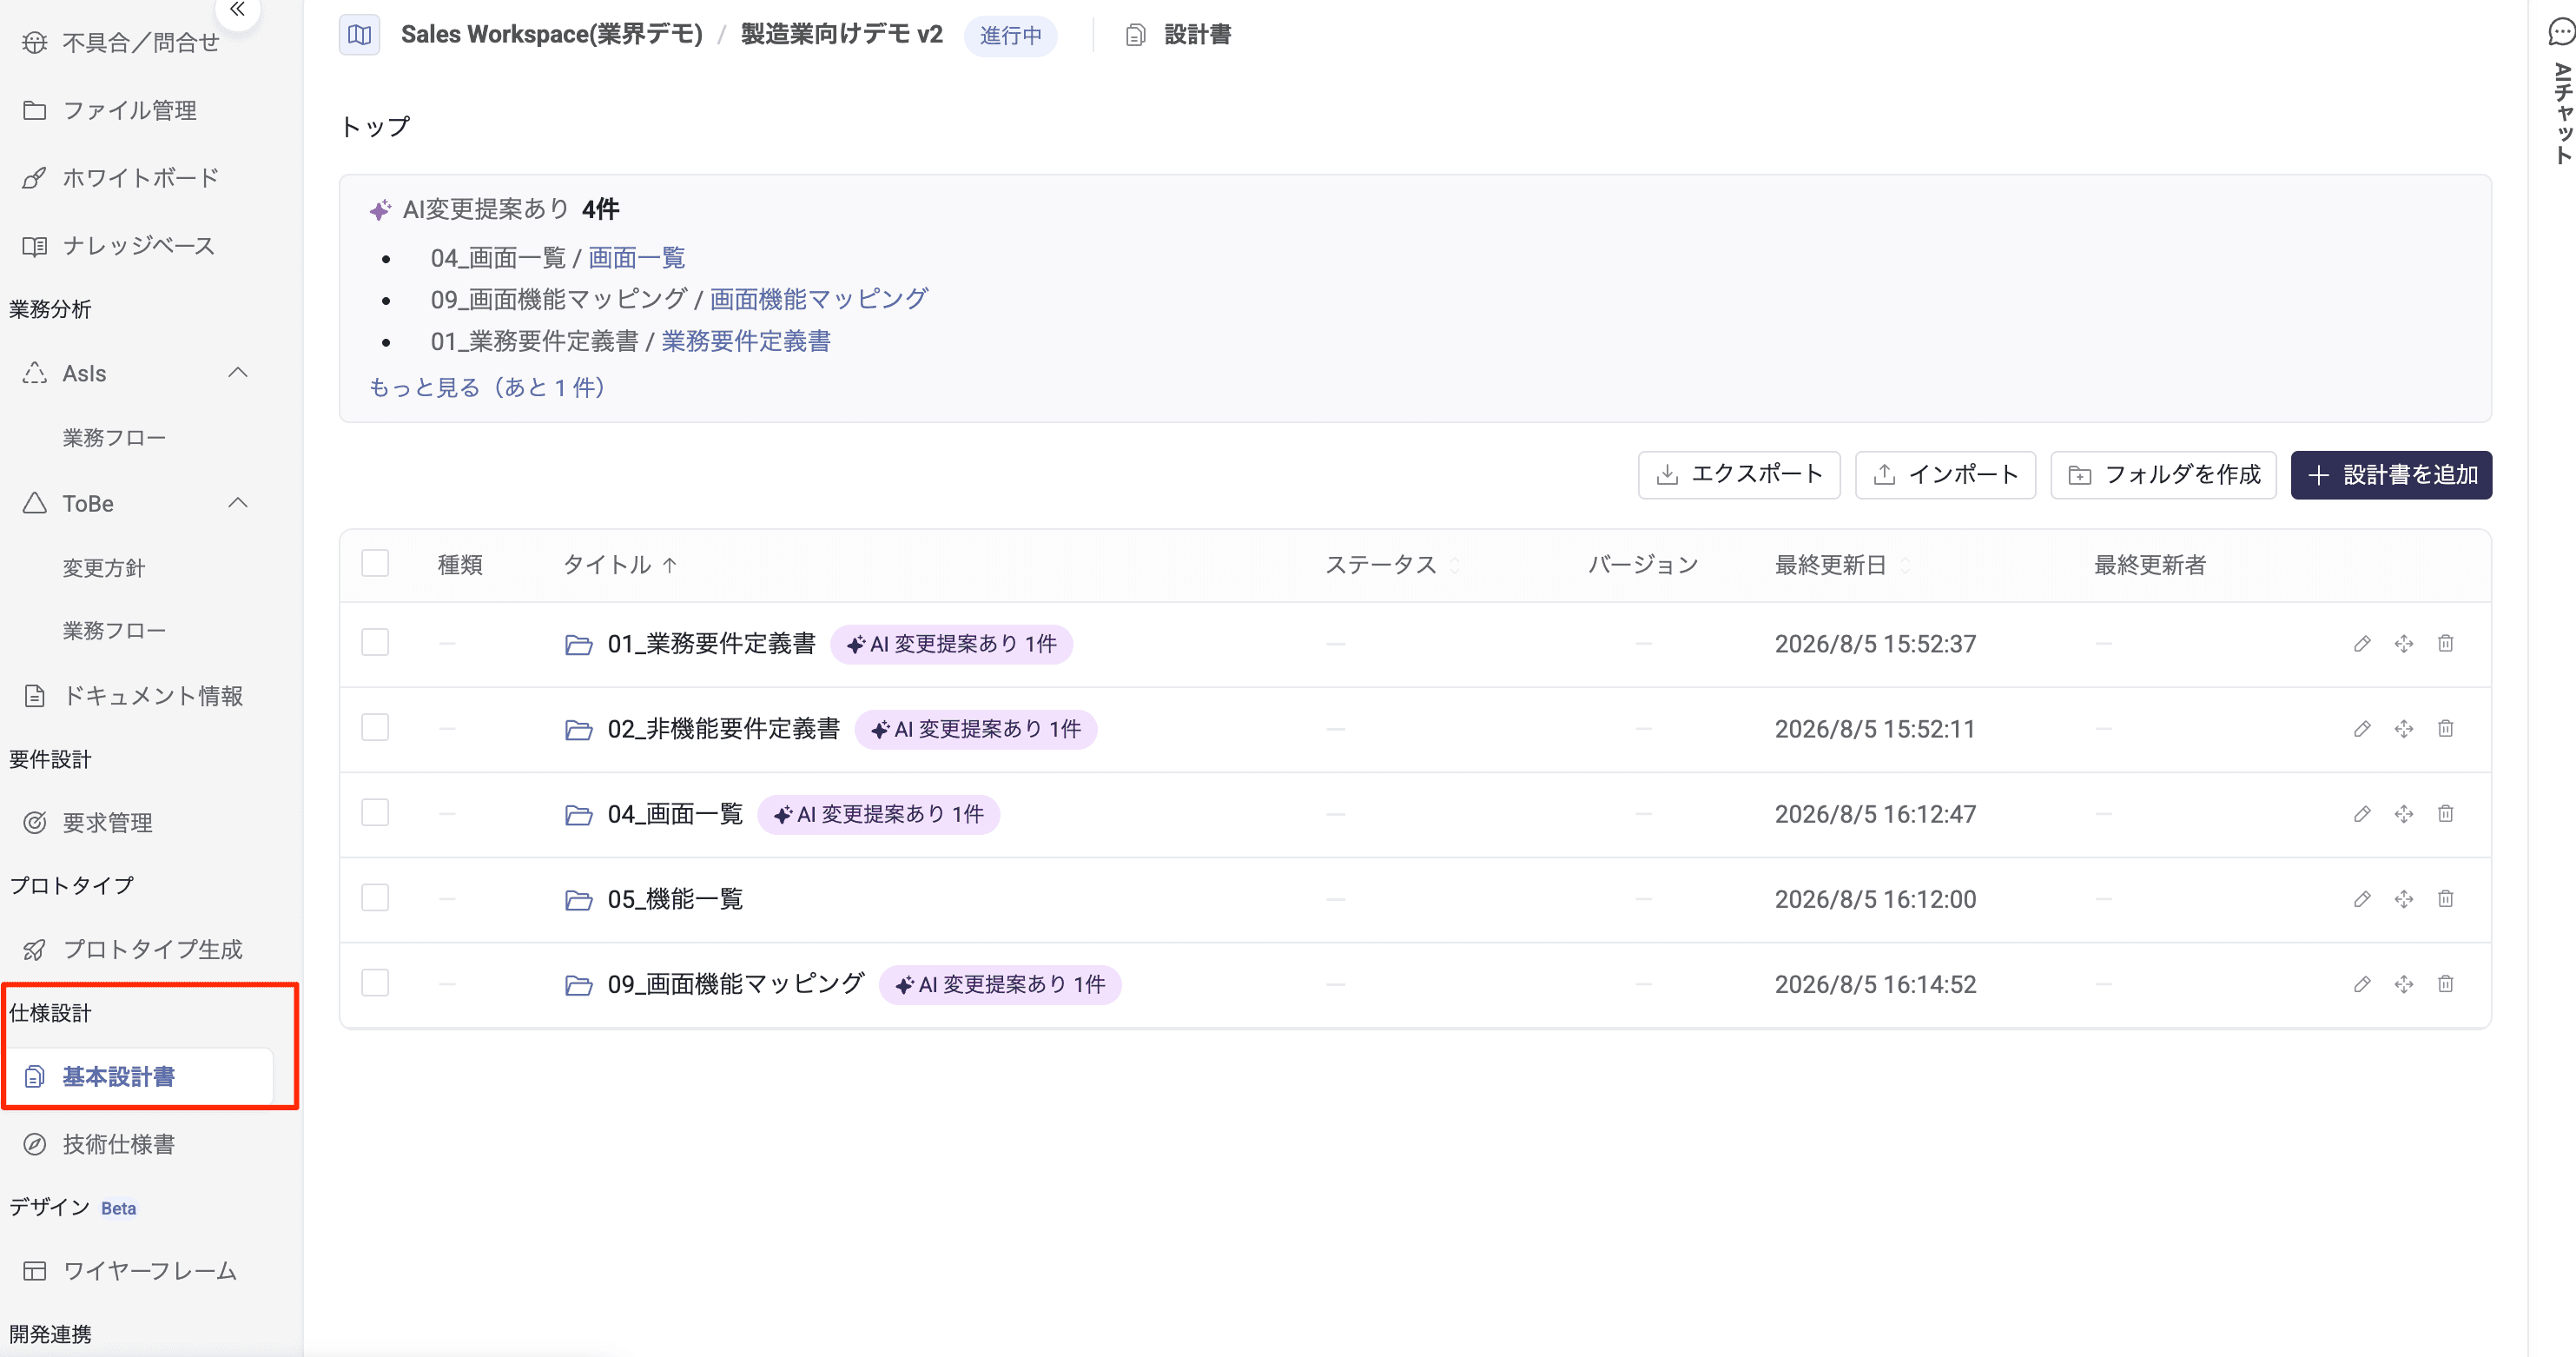This screenshot has height=1357, width=2576.
Task: Move the 01_業務要件定義書 folder with the move icon
Action: (2404, 644)
